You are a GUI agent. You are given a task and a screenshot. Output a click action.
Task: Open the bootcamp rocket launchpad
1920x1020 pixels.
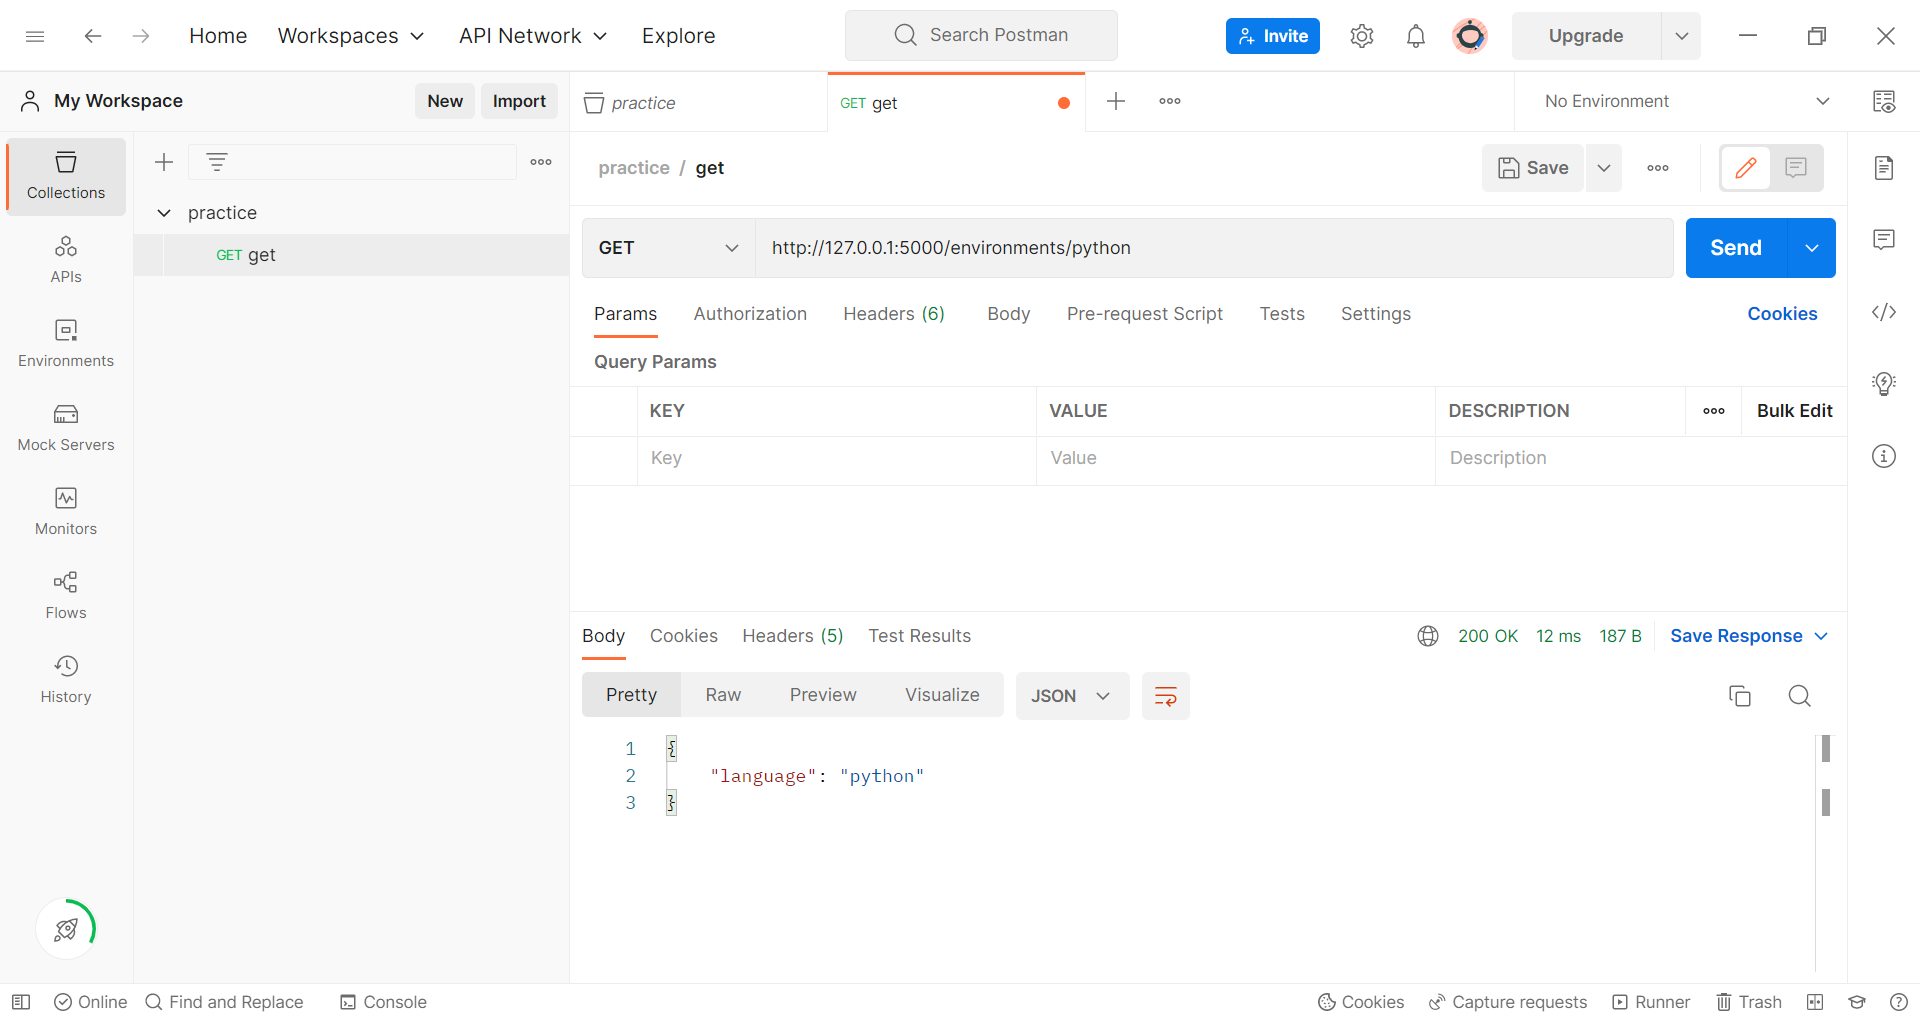pyautogui.click(x=66, y=929)
